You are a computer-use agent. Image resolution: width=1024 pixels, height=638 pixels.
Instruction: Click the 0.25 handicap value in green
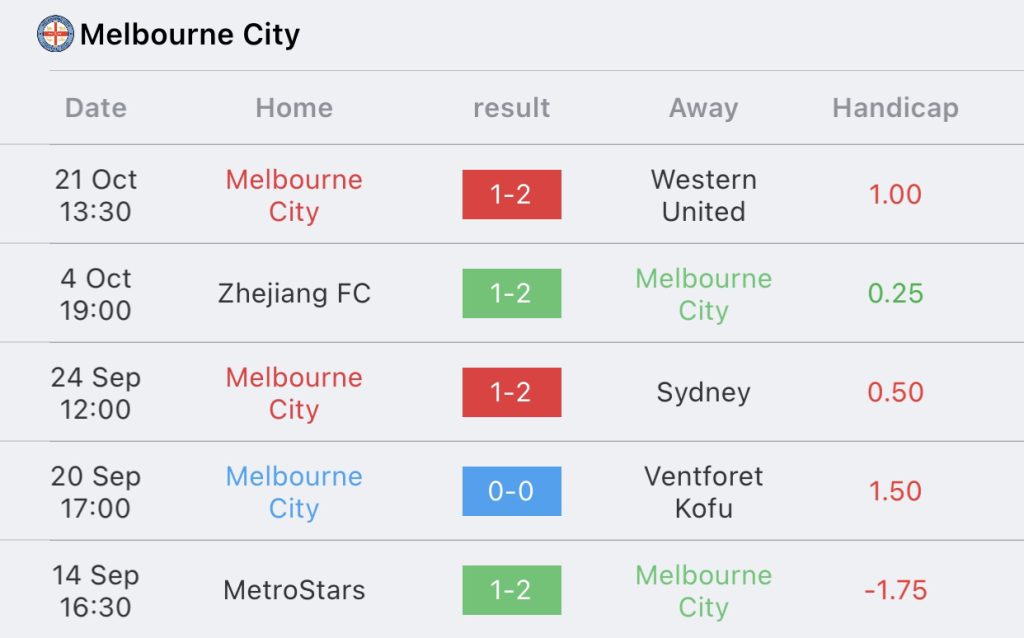coord(895,294)
